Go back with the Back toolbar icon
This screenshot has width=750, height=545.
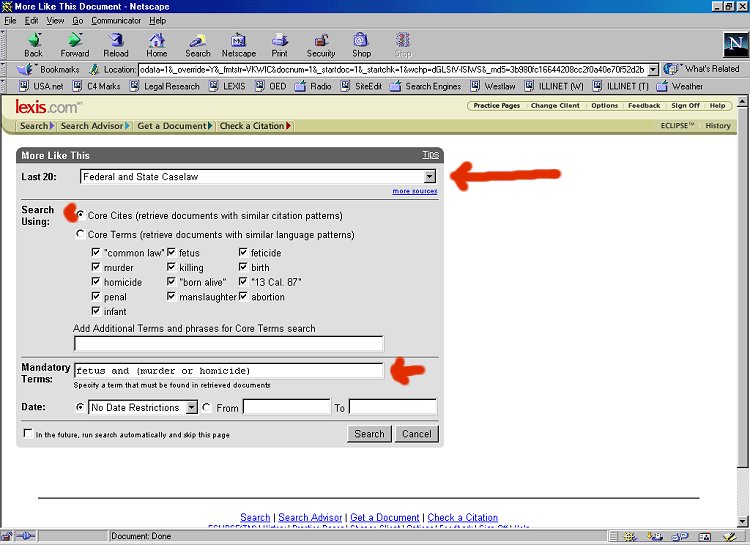point(33,45)
